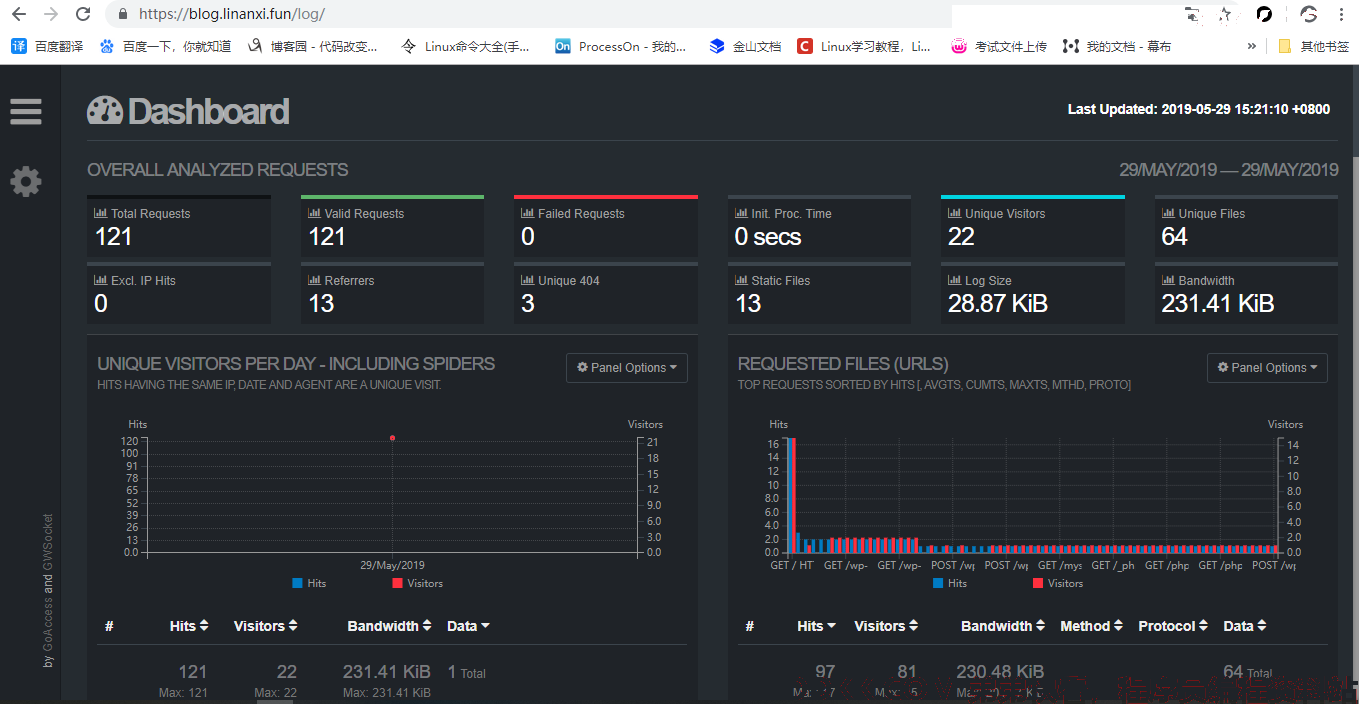This screenshot has height=704, width=1359.
Task: Click the Unique Files stat box
Action: click(1246, 227)
